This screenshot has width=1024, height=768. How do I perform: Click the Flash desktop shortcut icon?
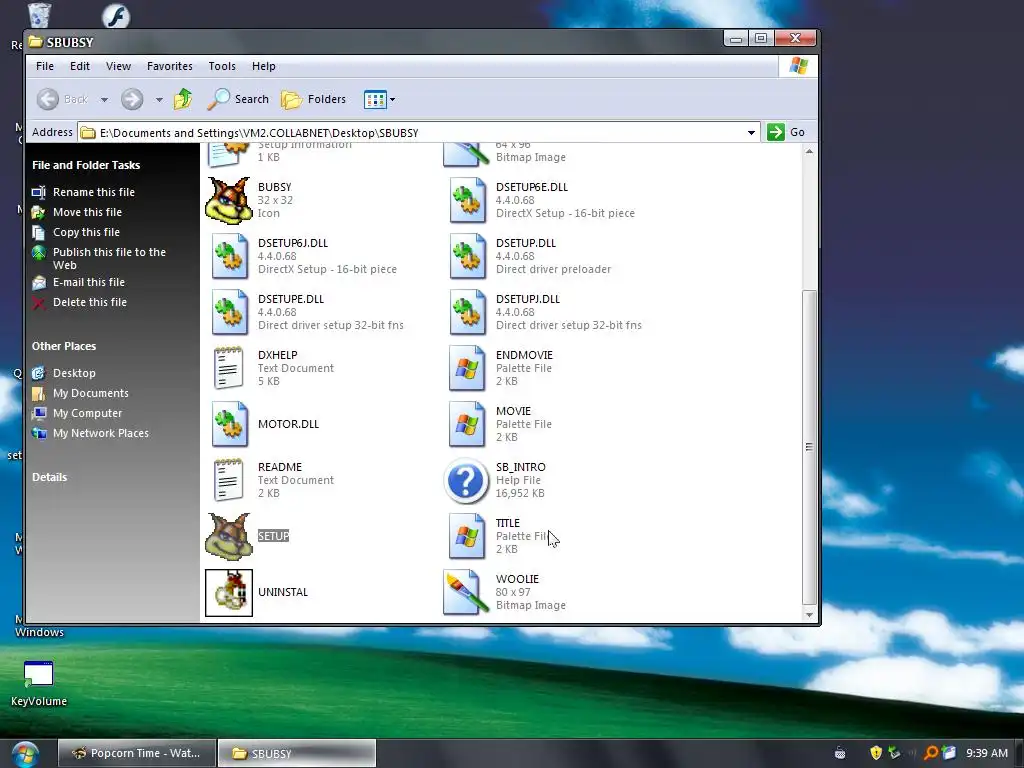tap(116, 15)
